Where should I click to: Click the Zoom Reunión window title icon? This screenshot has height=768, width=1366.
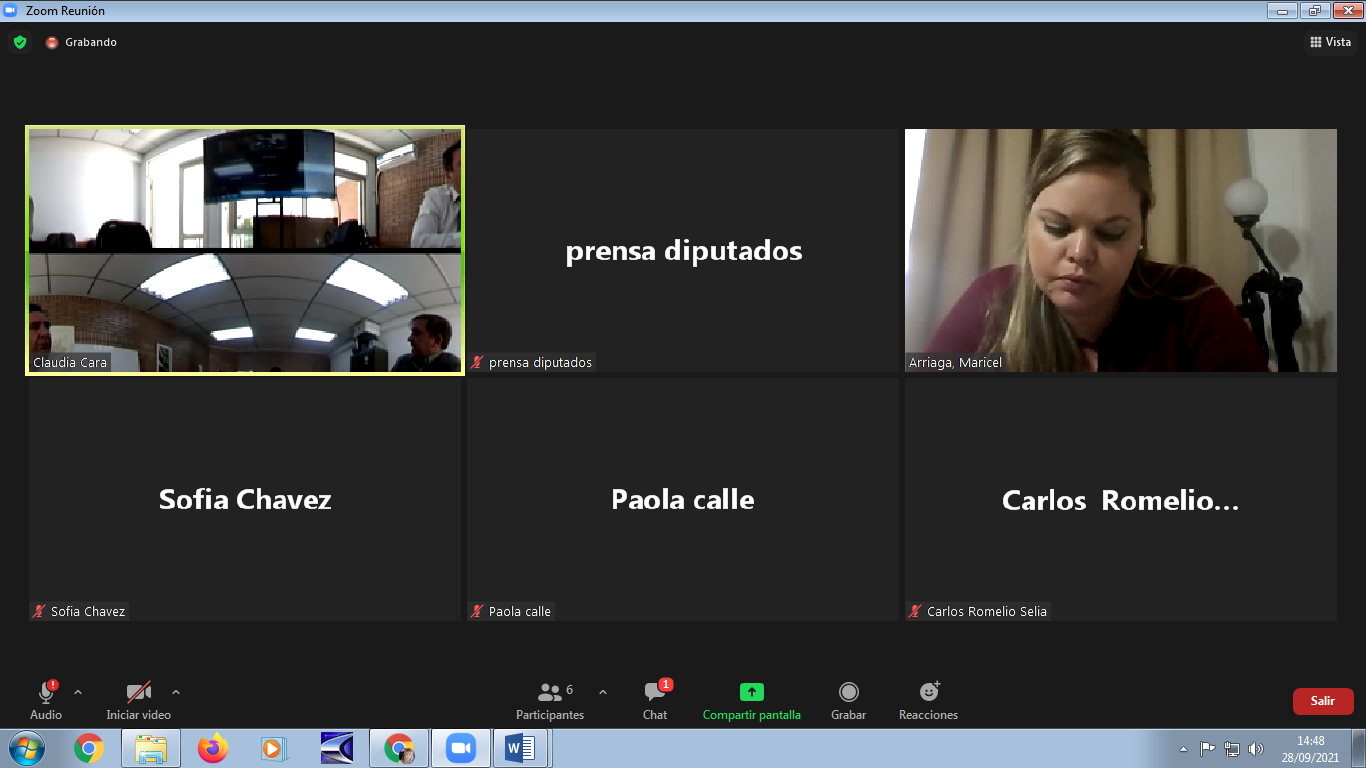click(10, 10)
